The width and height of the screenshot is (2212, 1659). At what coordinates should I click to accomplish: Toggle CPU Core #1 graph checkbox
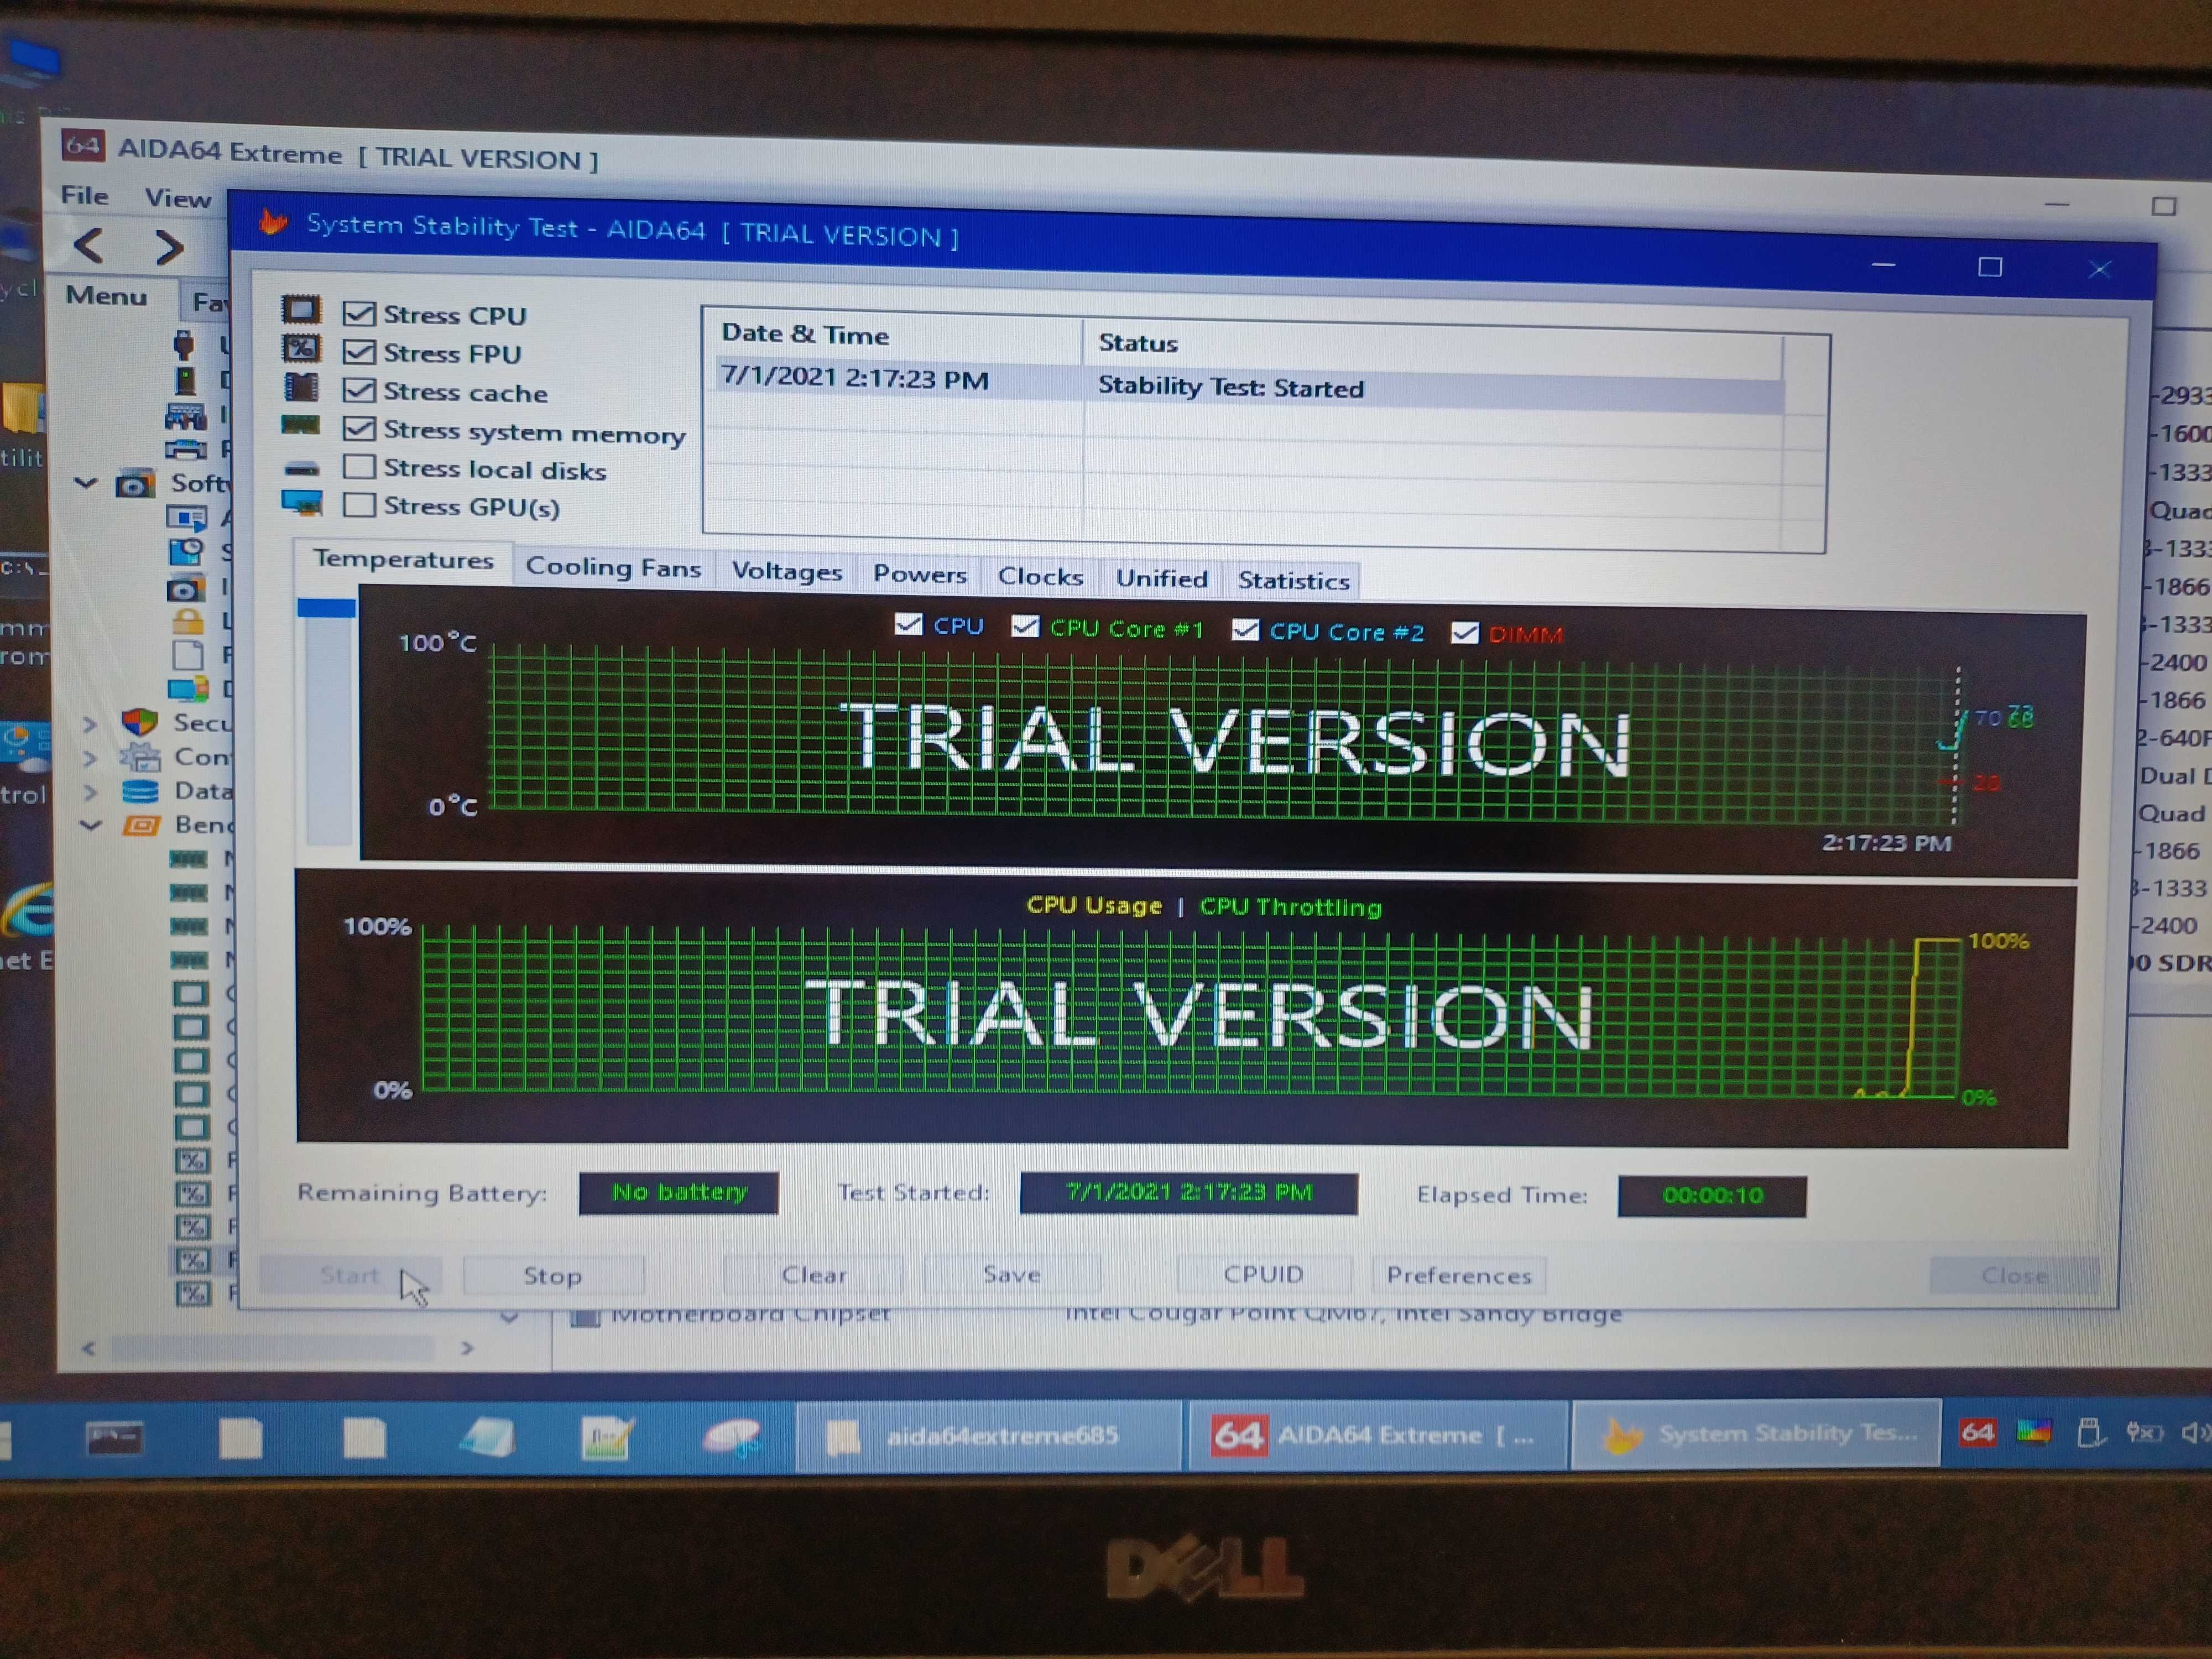(1025, 626)
